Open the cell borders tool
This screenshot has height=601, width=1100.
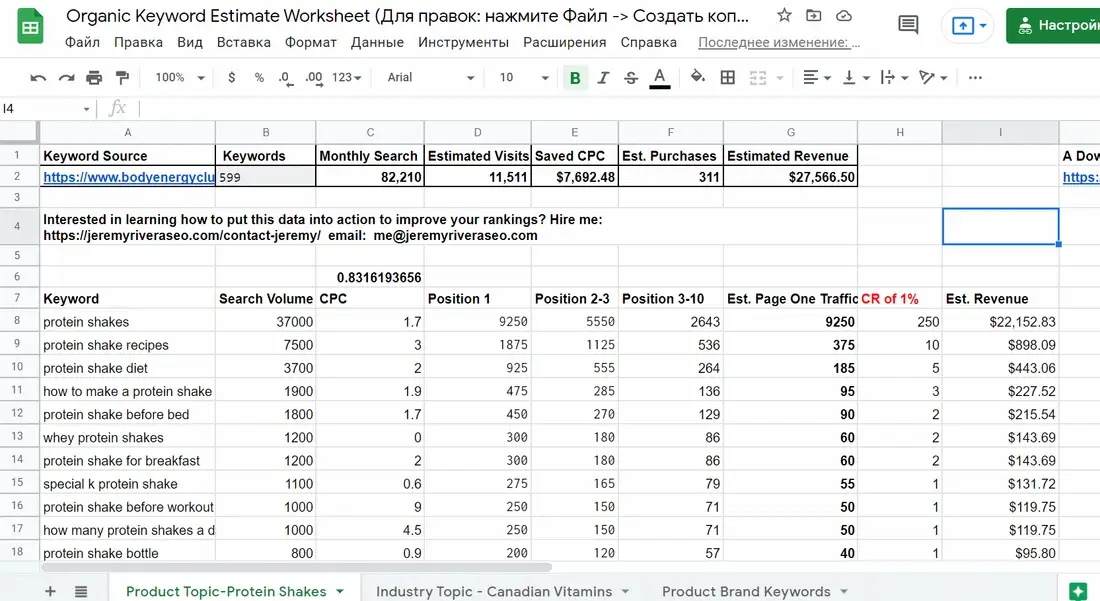point(727,78)
